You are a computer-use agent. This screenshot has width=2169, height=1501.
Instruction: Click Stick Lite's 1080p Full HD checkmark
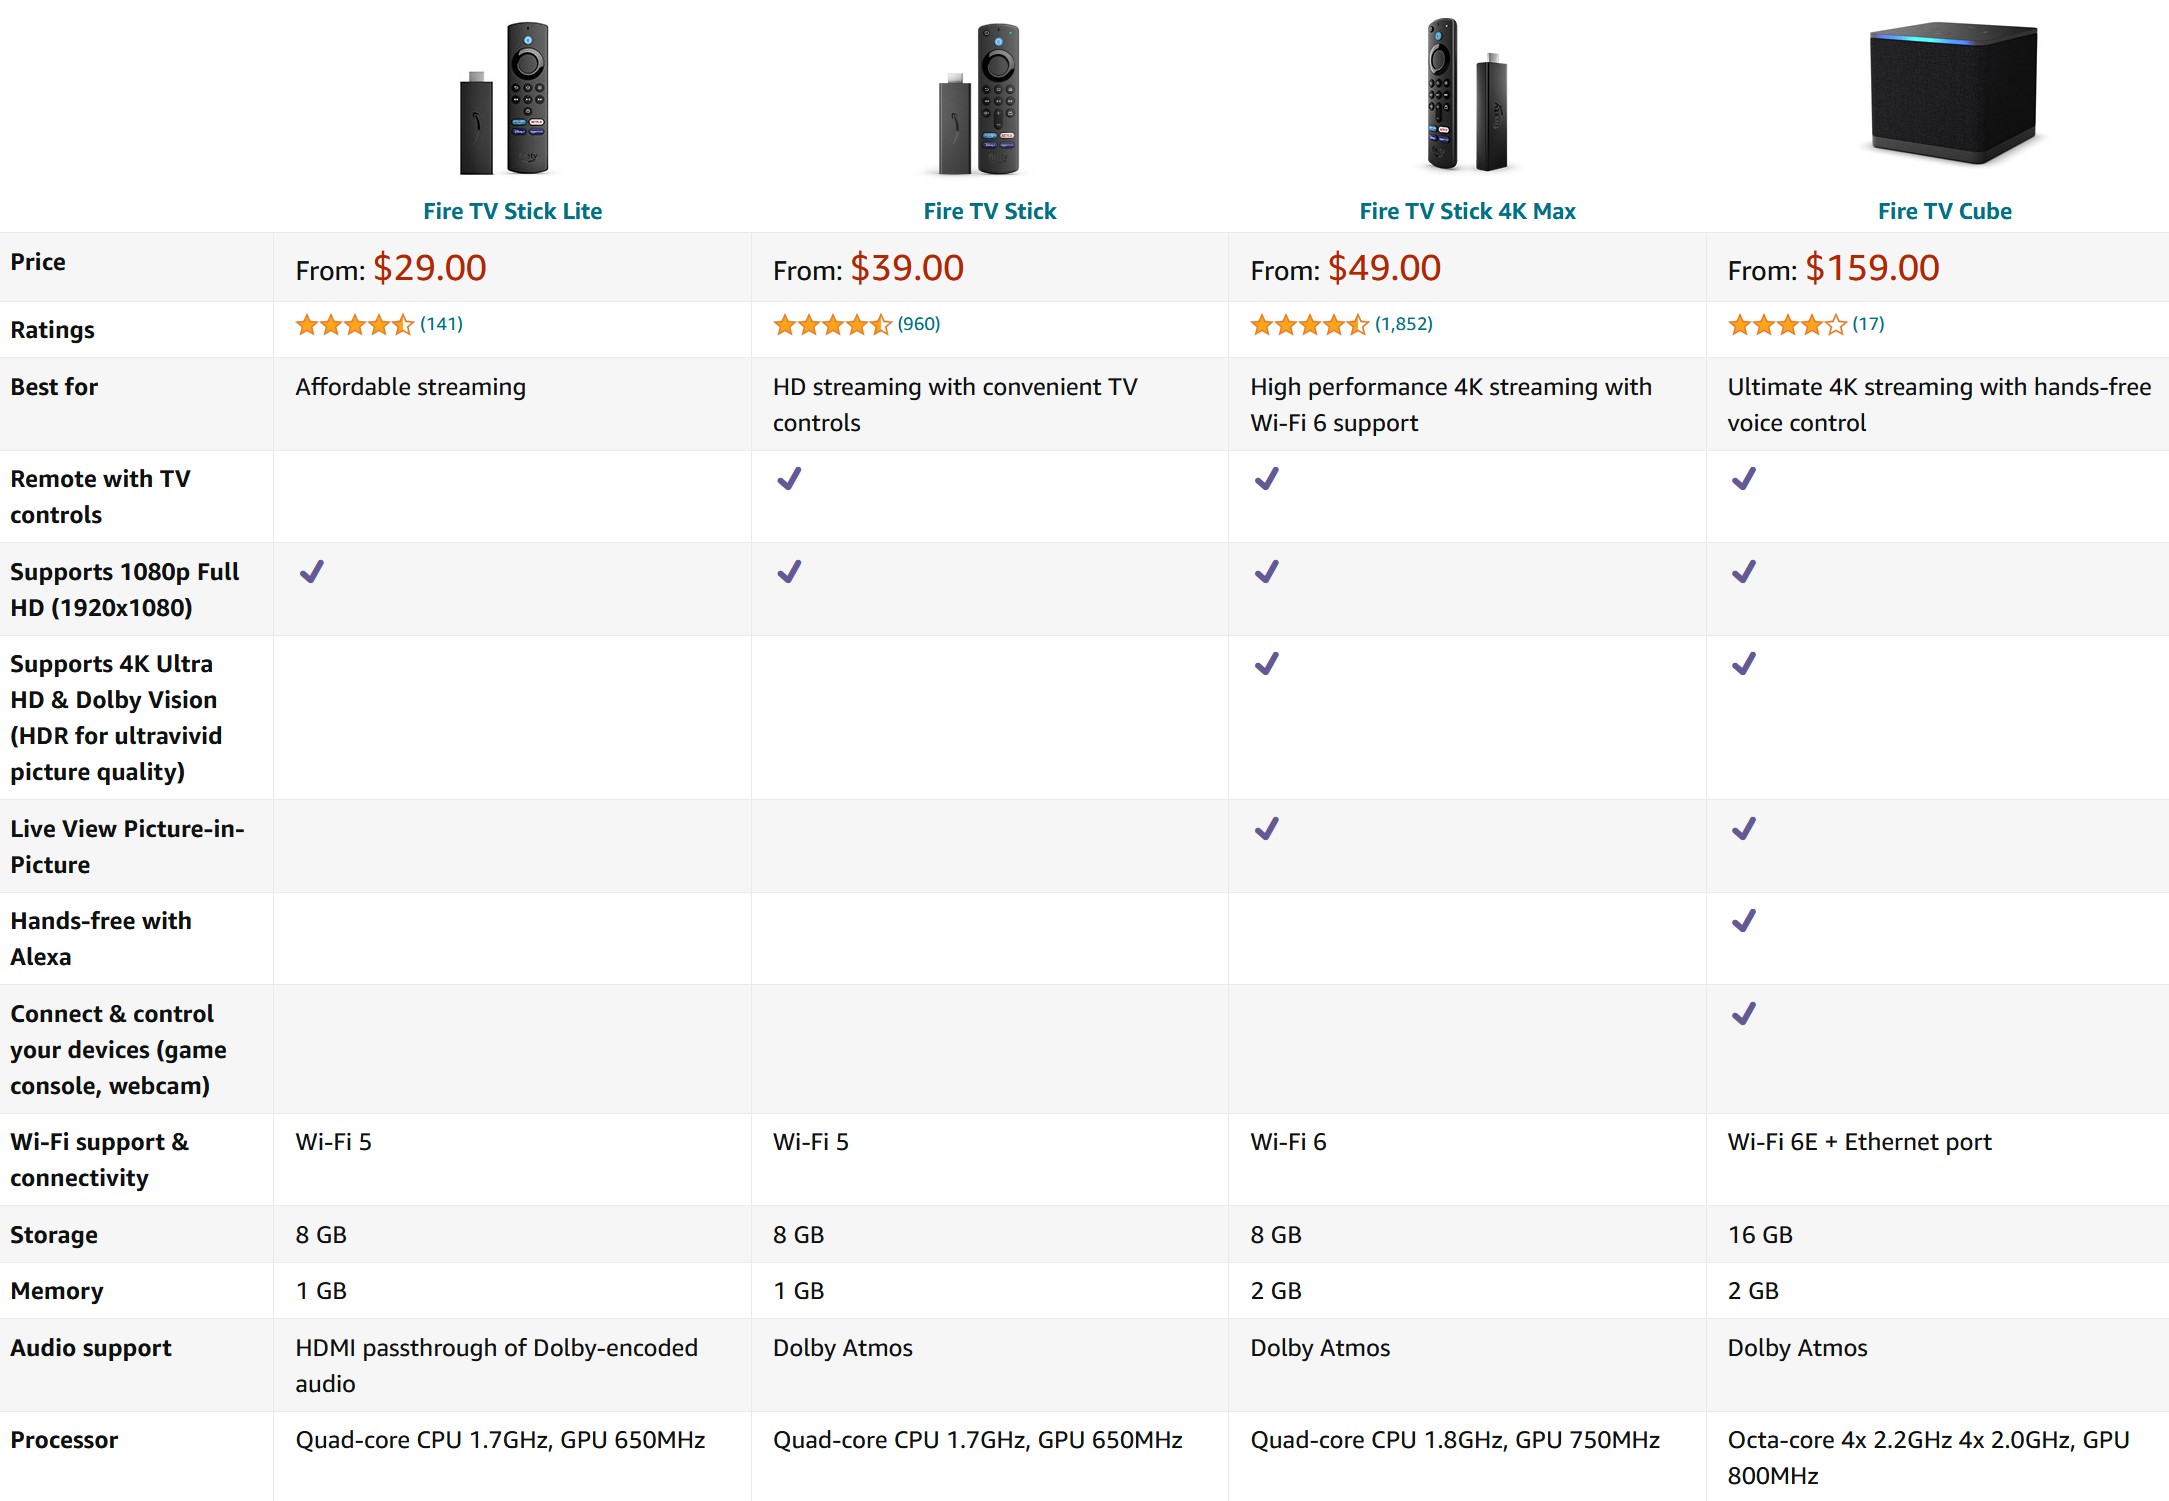pyautogui.click(x=312, y=572)
